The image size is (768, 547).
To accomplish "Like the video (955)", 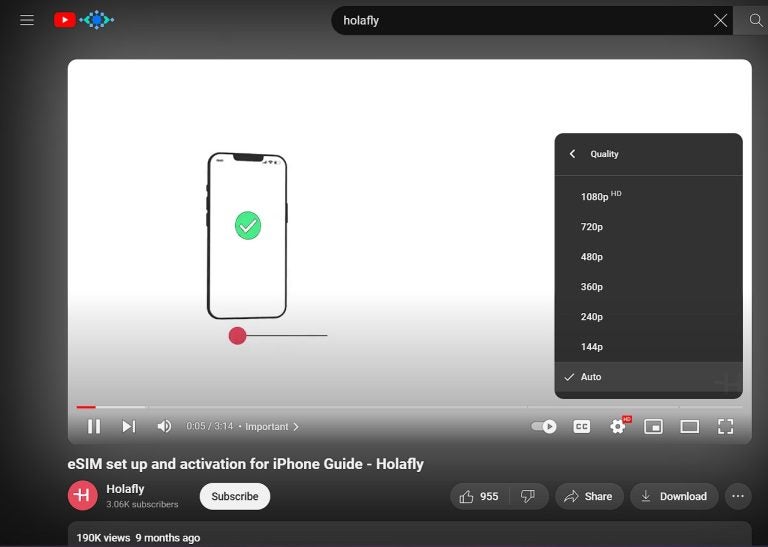I will pyautogui.click(x=479, y=497).
